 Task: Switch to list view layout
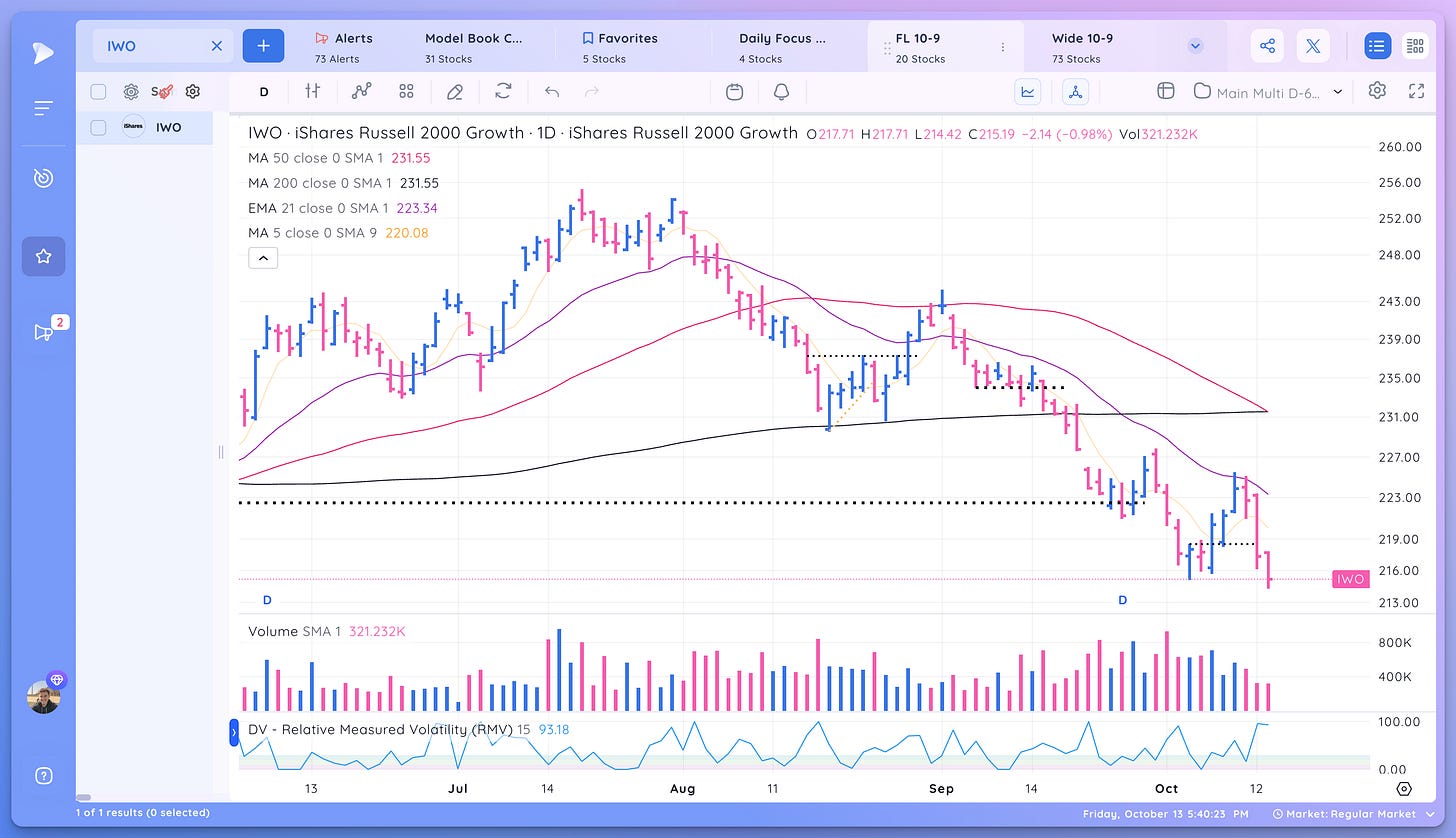pos(1377,46)
